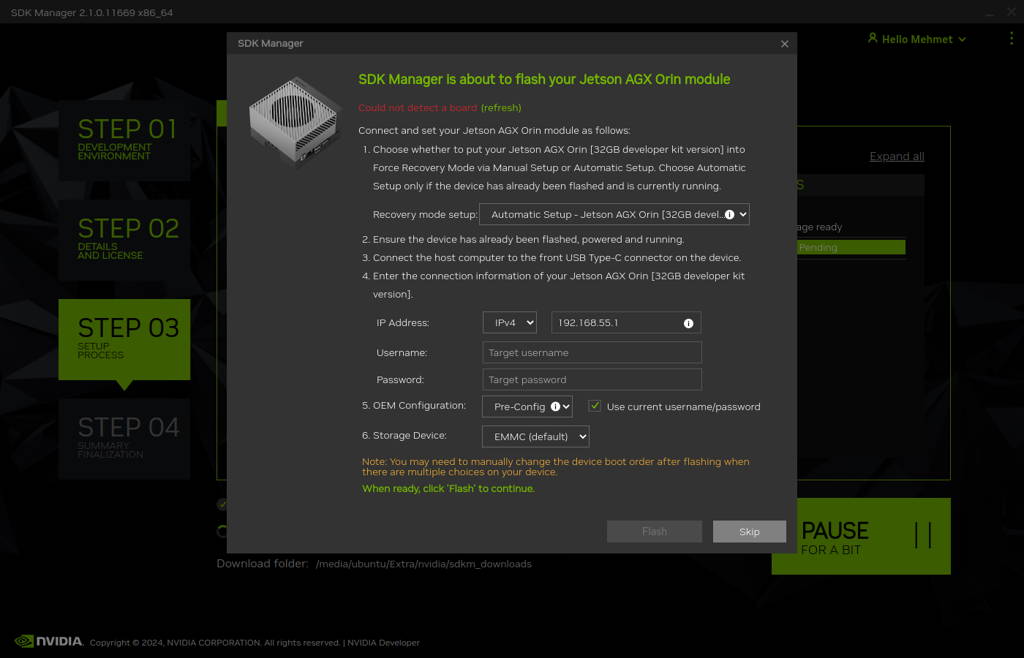Click the Expand all link
This screenshot has width=1024, height=658.
[x=897, y=156]
